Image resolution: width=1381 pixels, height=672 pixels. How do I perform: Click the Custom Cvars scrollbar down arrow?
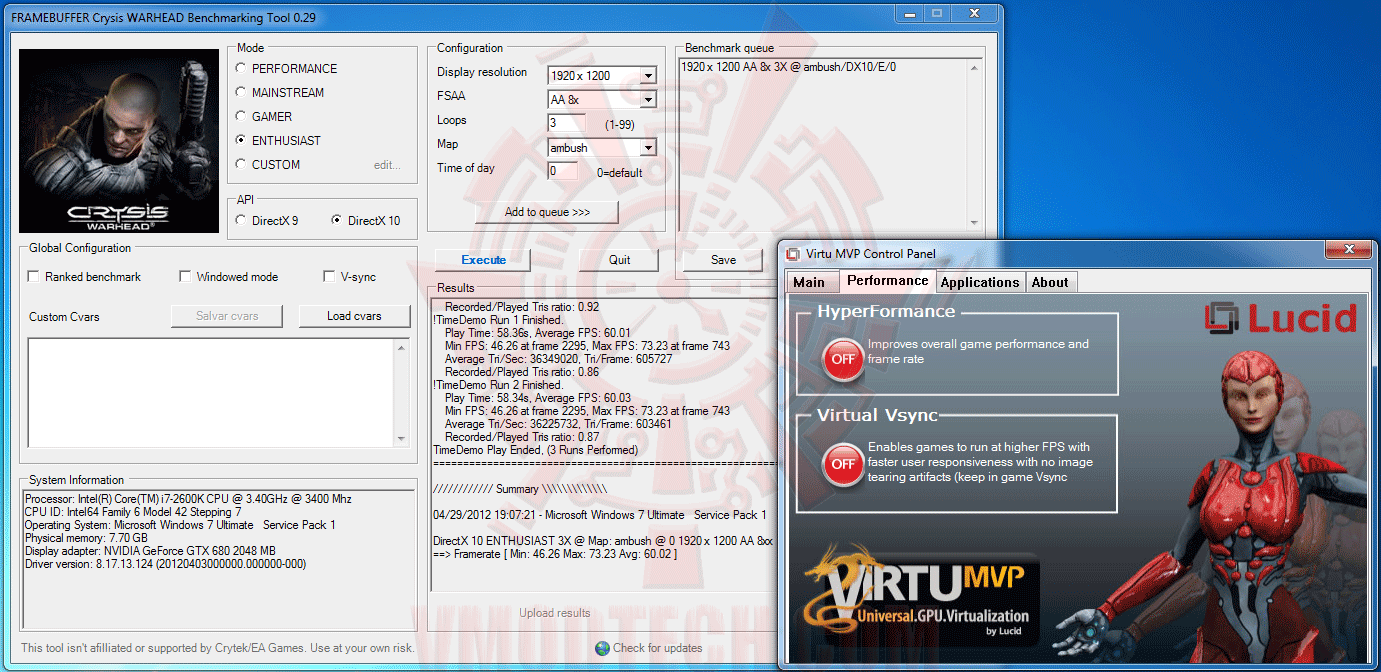pyautogui.click(x=402, y=438)
